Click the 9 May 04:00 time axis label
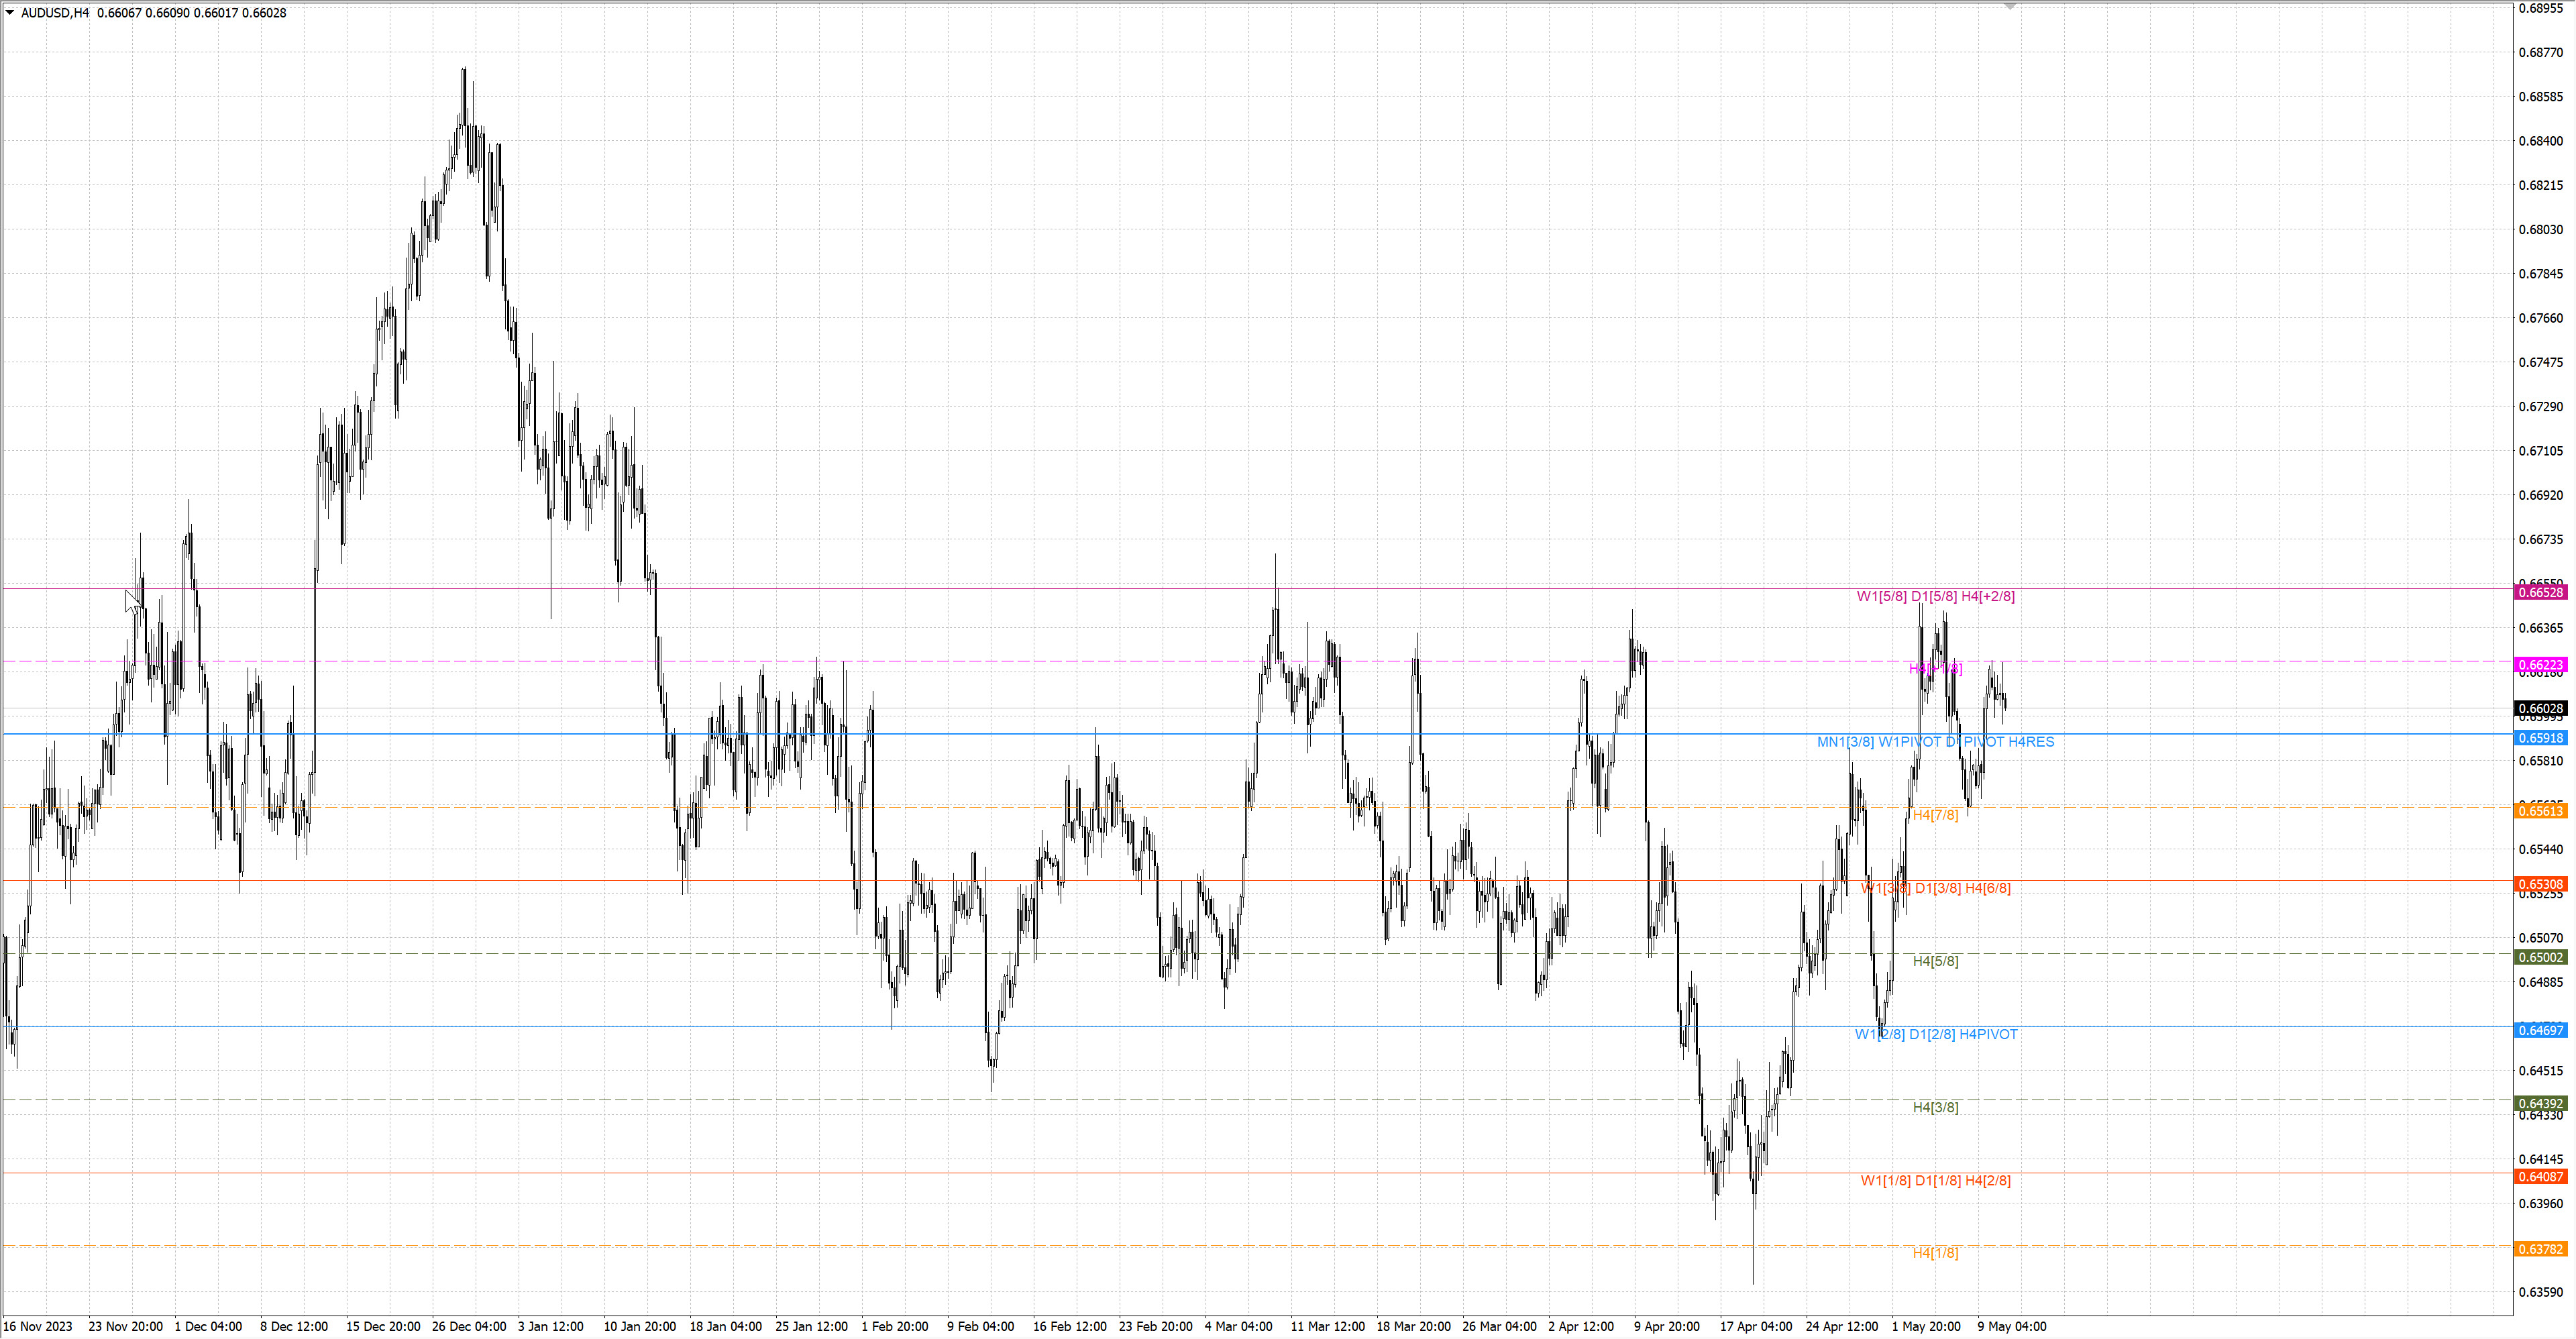This screenshot has width=2576, height=1339. click(x=2011, y=1326)
